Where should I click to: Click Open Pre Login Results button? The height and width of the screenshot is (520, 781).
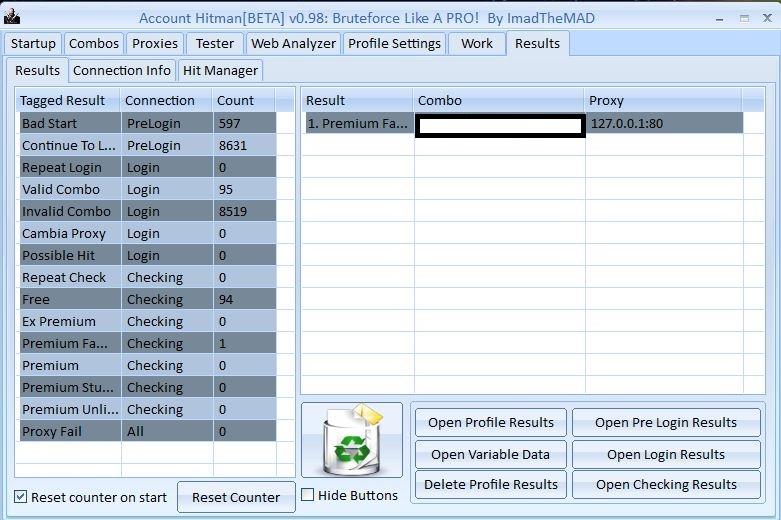coord(665,422)
